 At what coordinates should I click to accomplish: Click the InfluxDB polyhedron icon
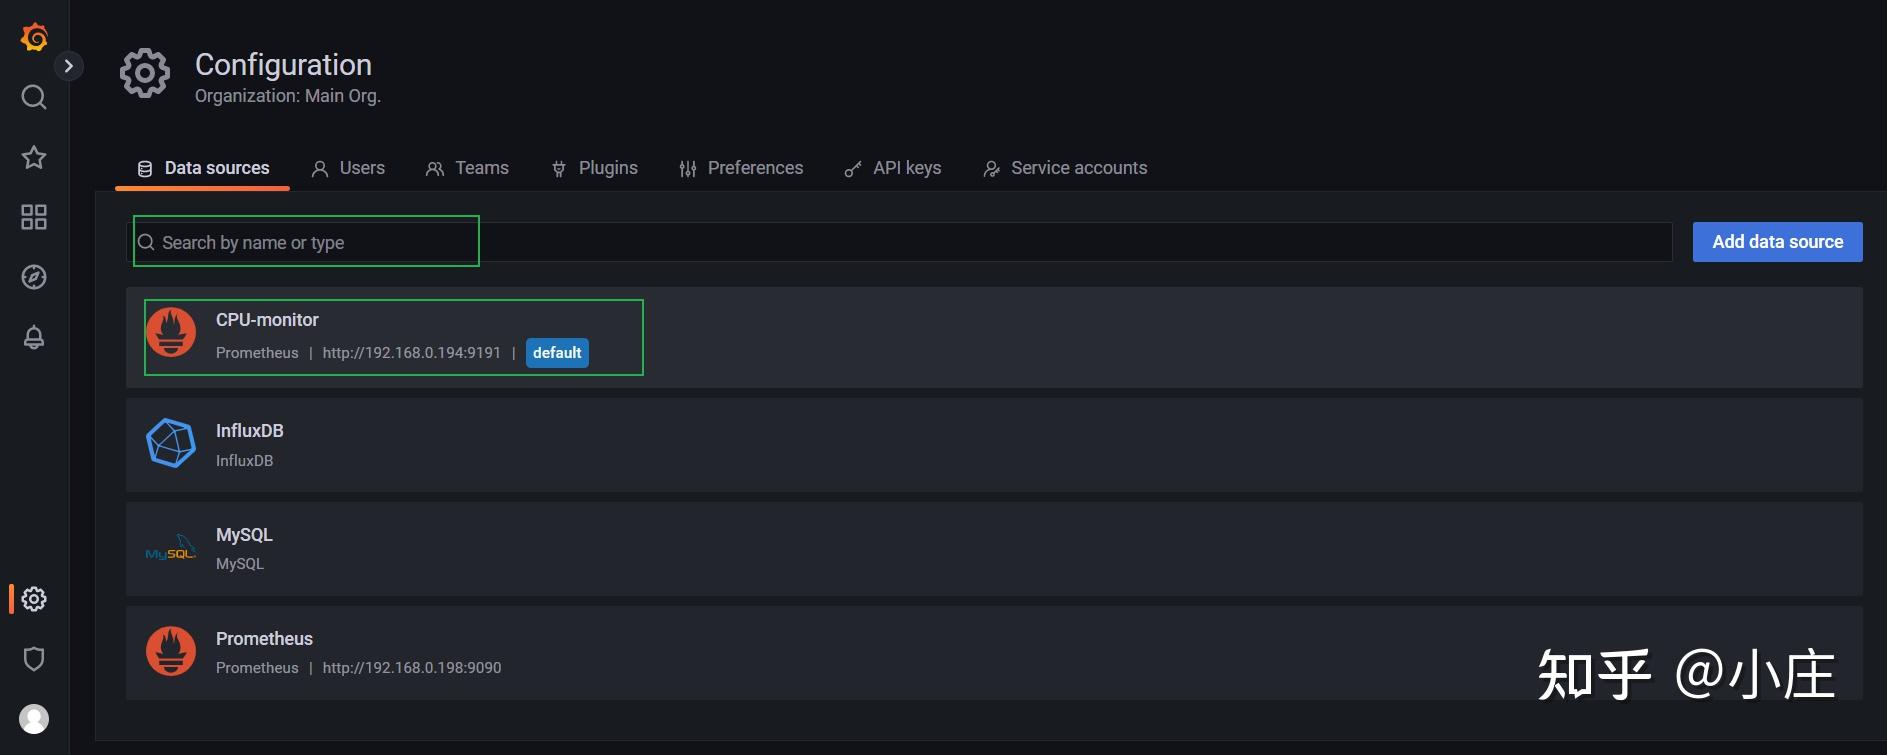(x=171, y=443)
